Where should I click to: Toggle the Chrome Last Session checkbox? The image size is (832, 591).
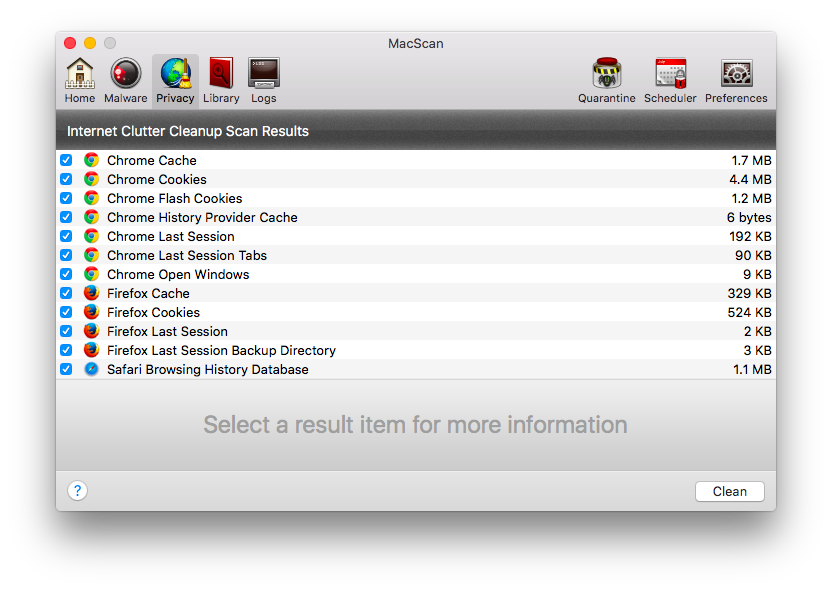click(66, 236)
